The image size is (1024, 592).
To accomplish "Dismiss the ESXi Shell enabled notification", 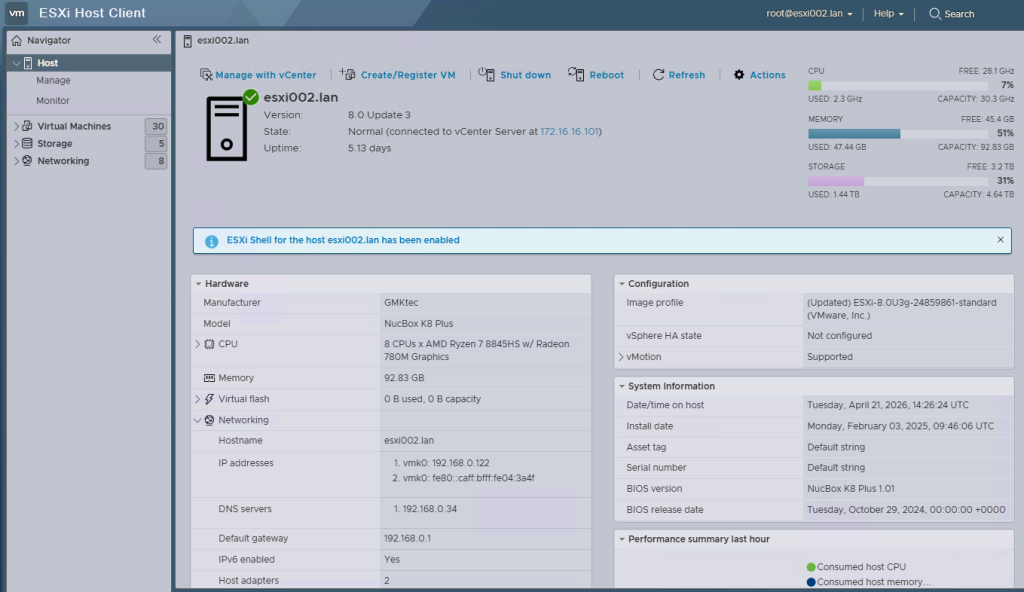I will [x=1000, y=240].
